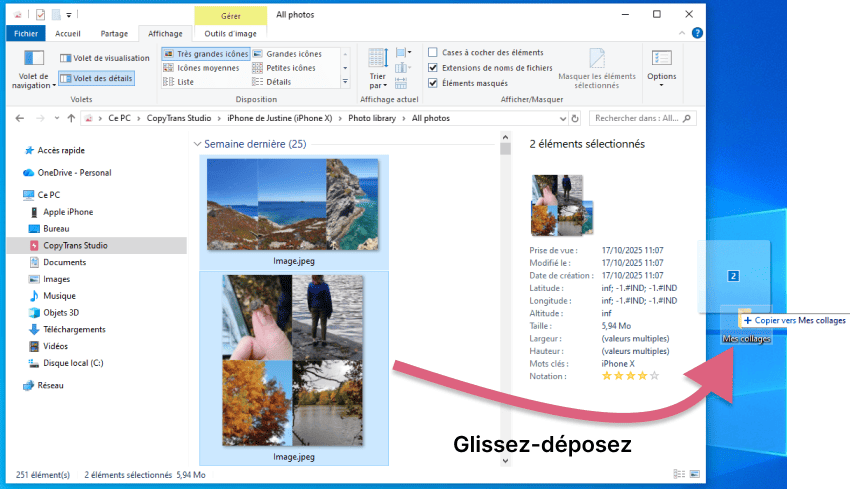Image resolution: width=850 pixels, height=490 pixels.
Task: Select Icônes moyennes layout
Action: coord(202,68)
